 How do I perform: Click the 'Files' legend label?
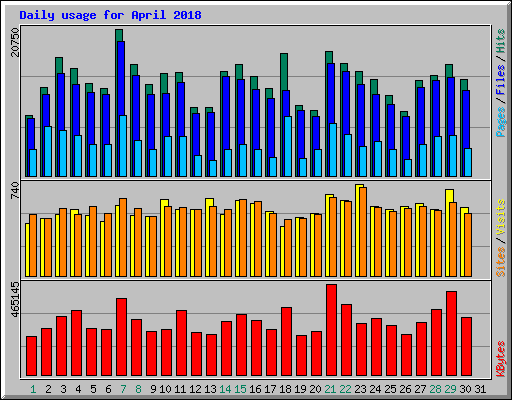click(501, 80)
